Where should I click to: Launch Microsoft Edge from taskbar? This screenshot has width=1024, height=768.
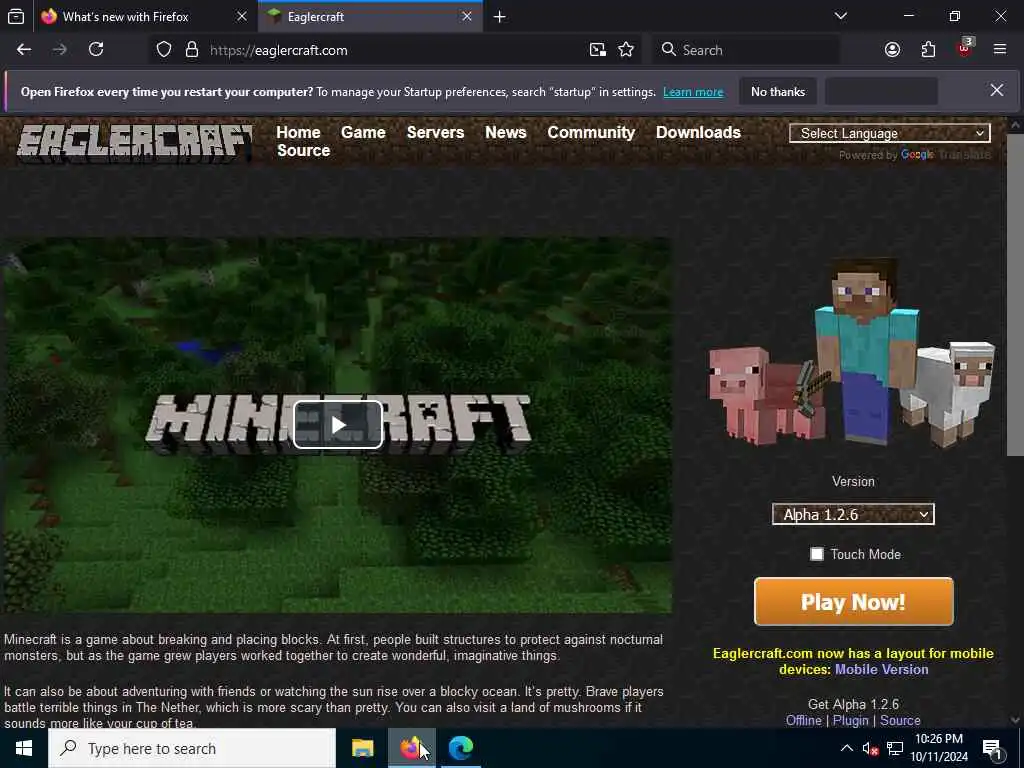pos(460,748)
